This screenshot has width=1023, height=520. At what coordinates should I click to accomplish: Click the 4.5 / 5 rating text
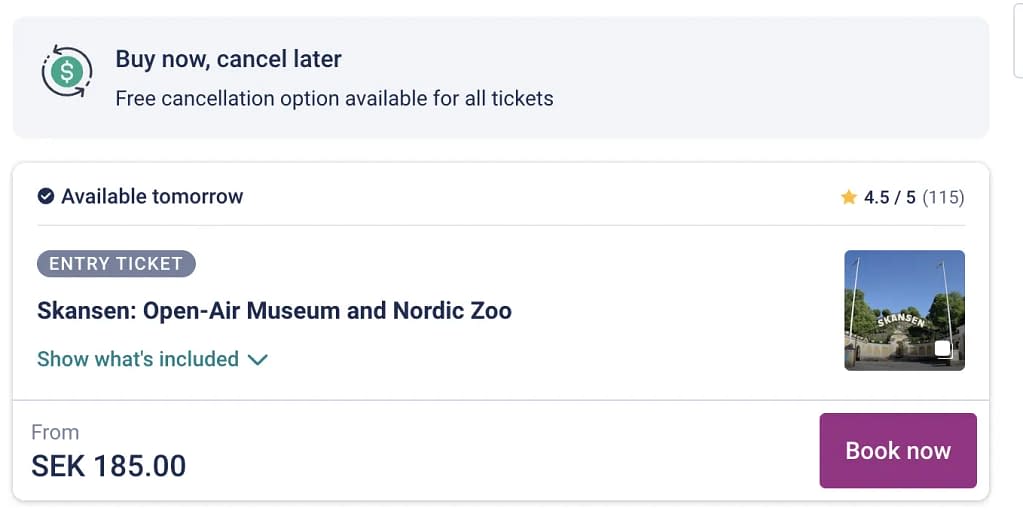coord(890,197)
